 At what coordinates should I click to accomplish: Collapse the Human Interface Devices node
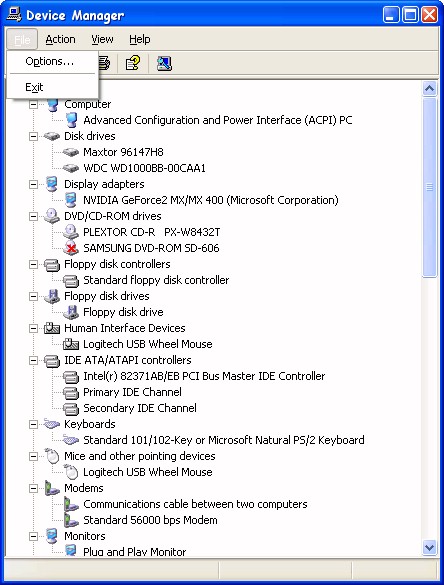click(x=34, y=328)
